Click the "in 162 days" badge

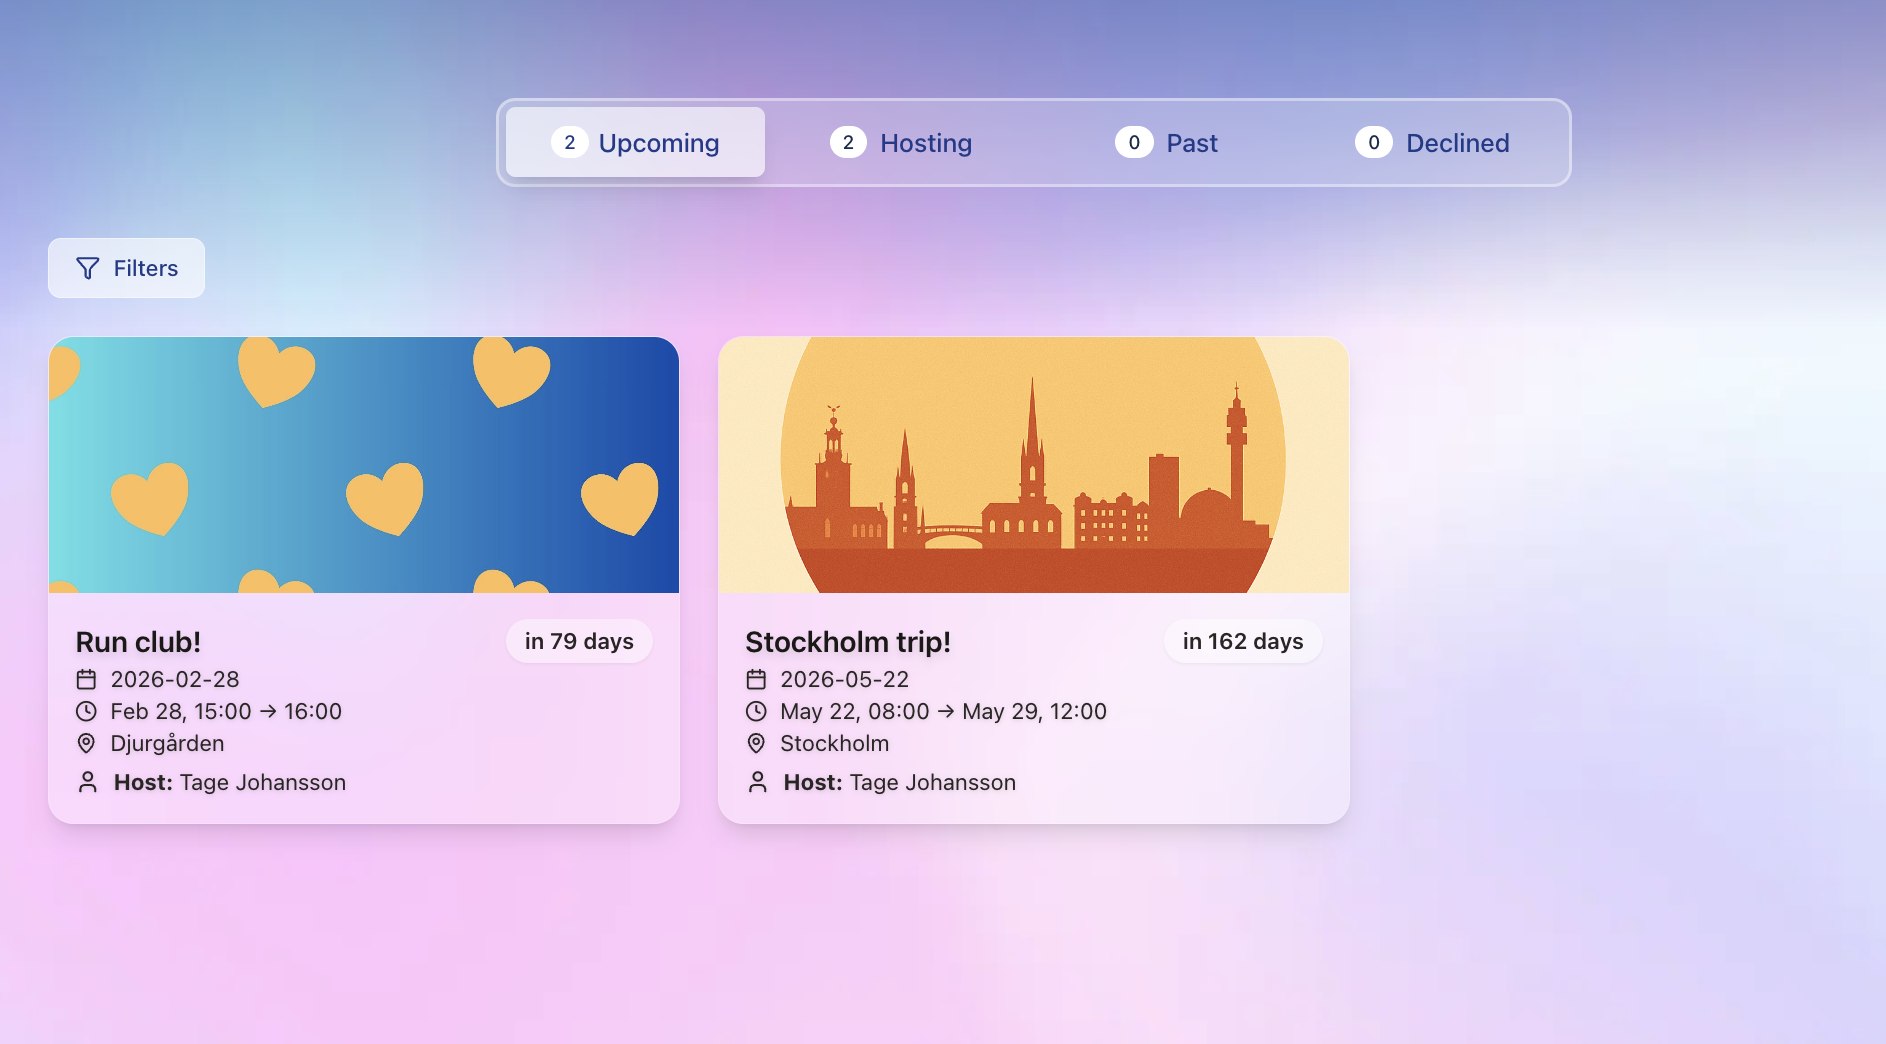tap(1243, 642)
